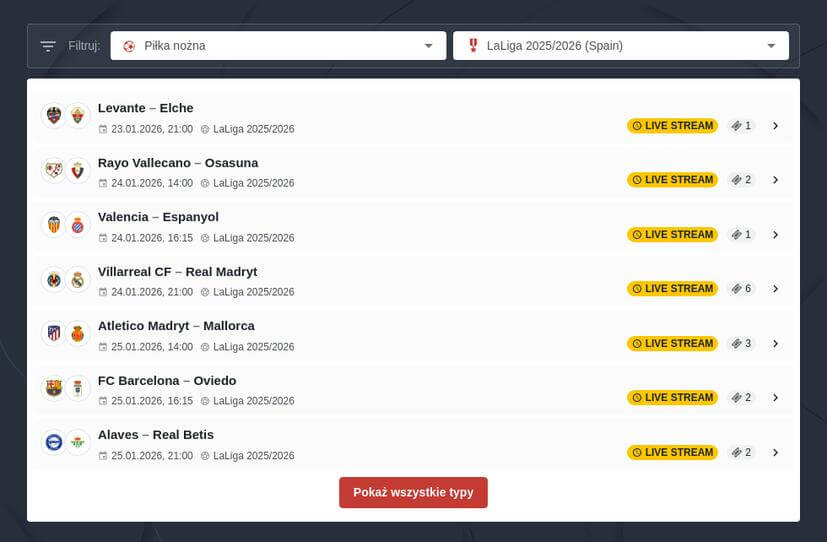Open the LaLiga 2025/2026 (Spain) league dropdown
The height and width of the screenshot is (542, 827).
(x=621, y=46)
